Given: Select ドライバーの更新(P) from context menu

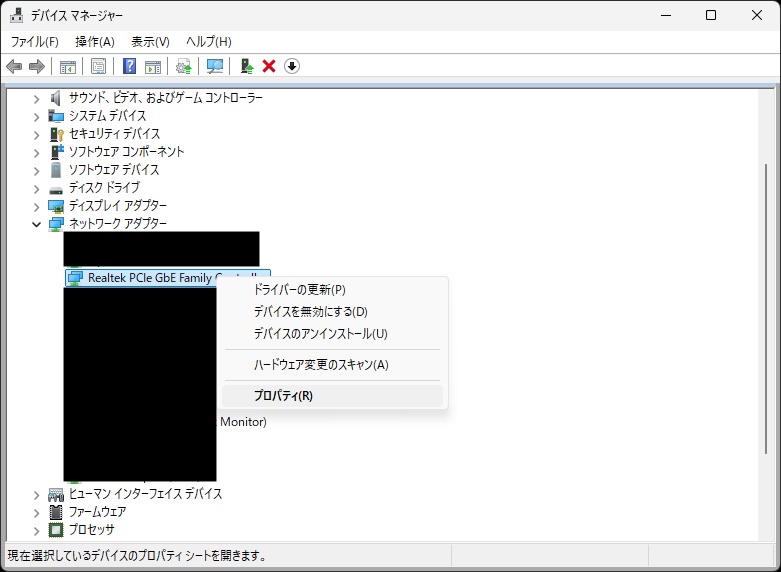Looking at the screenshot, I should coord(299,290).
